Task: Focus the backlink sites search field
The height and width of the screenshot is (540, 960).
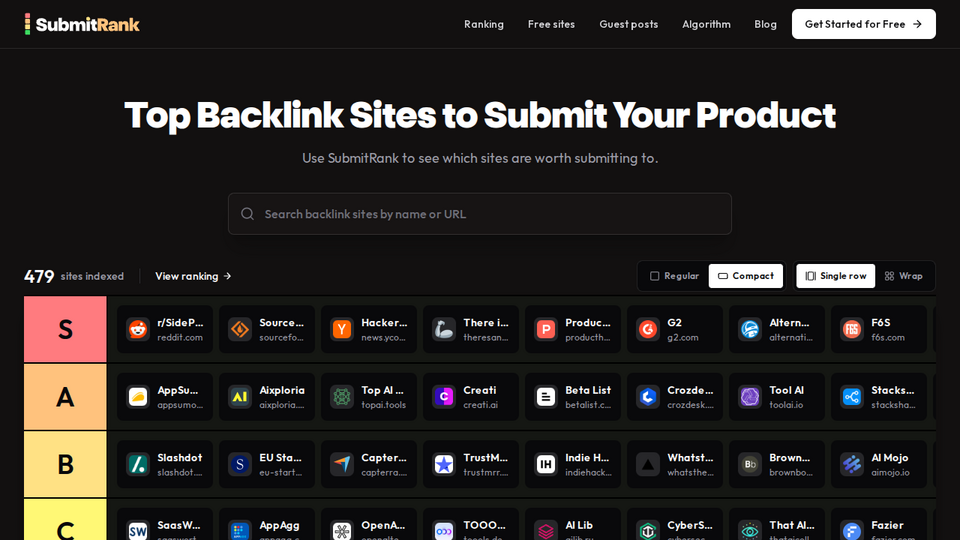Action: [480, 214]
